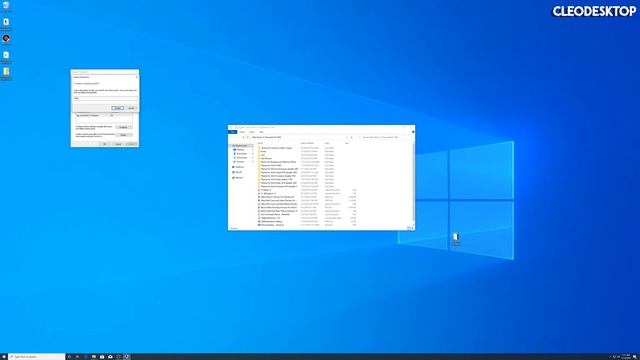Click the Explorer search box

point(384,137)
